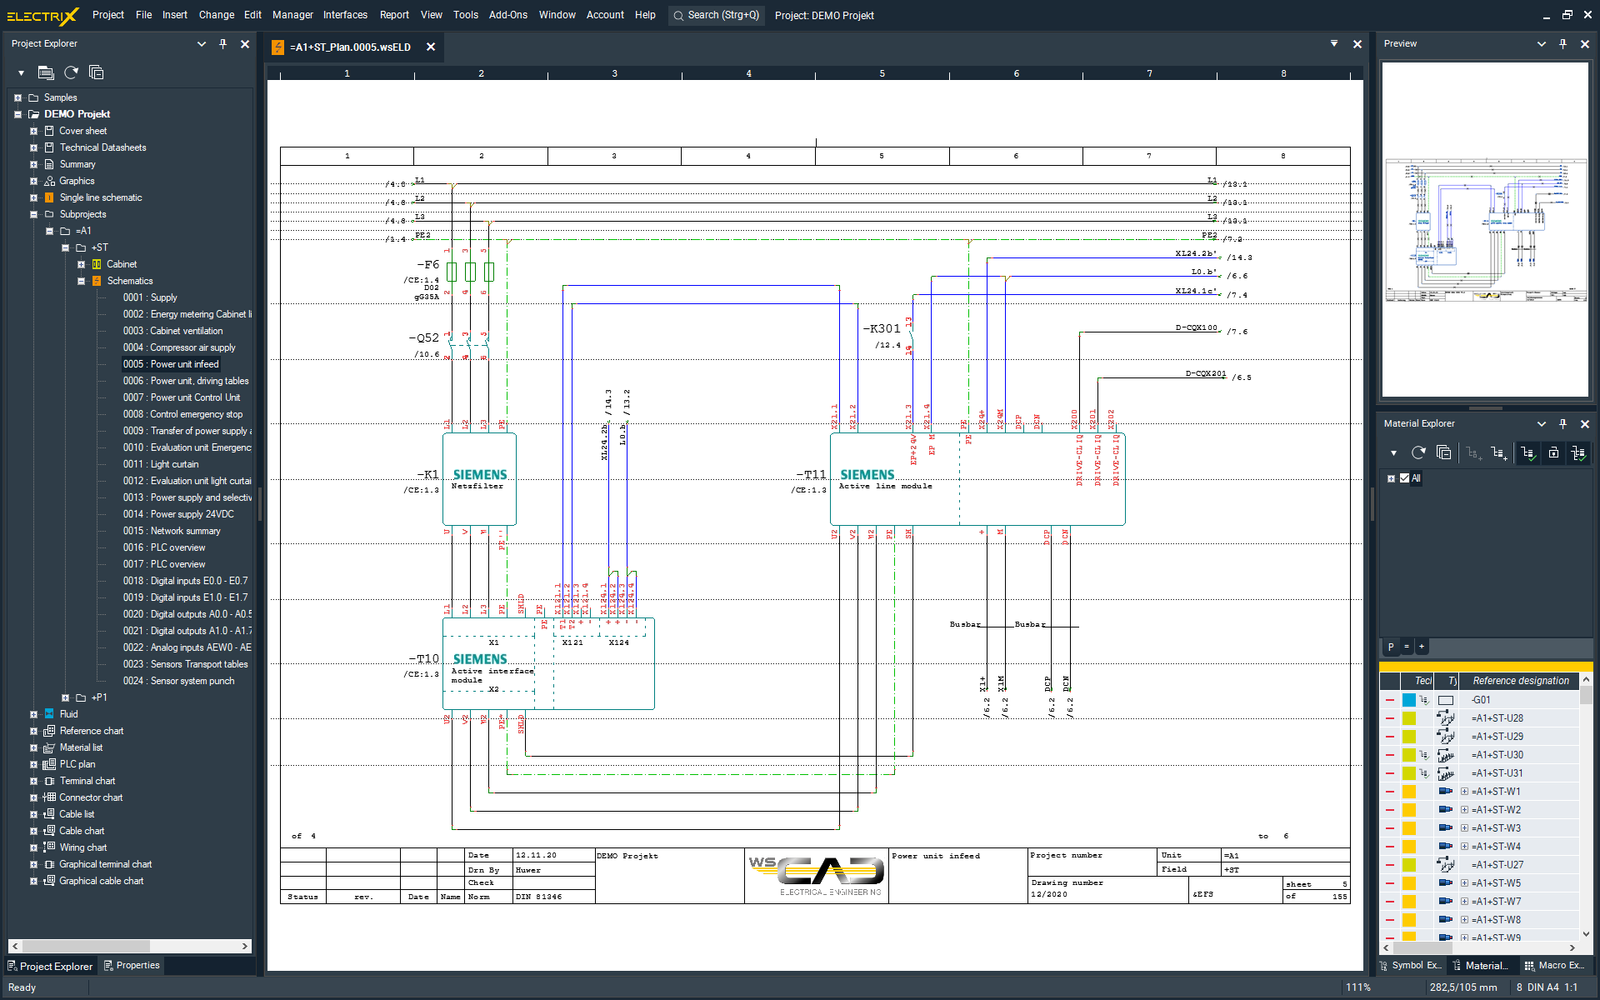Uncheck the All checkbox in Material Explorer

pos(1404,478)
